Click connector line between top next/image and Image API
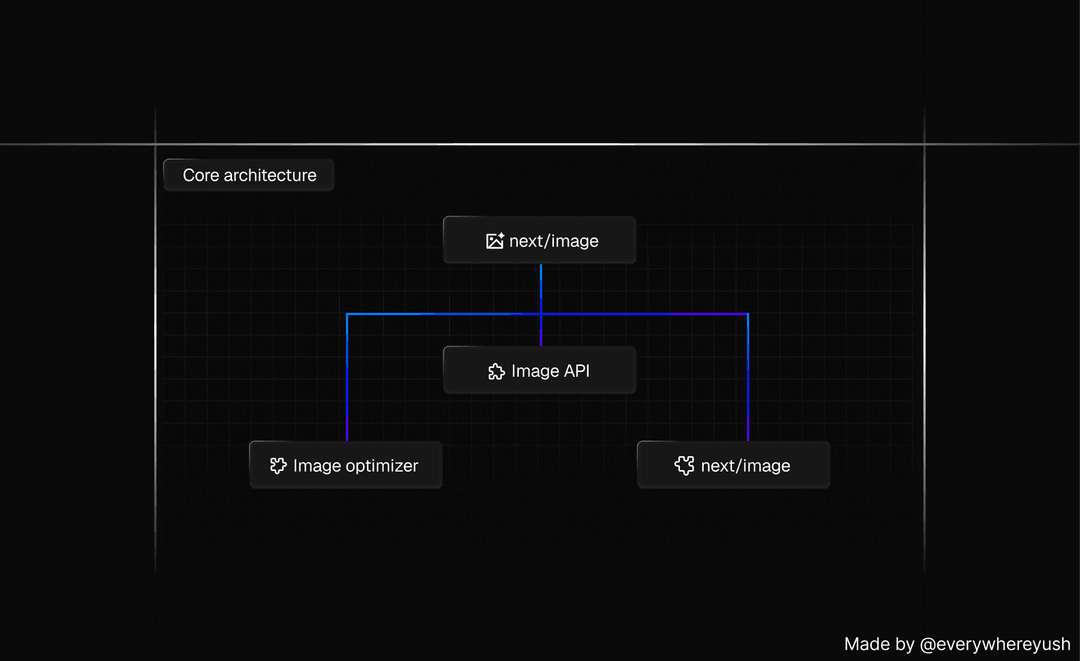Screen dimensions: 1080x661 (541, 290)
